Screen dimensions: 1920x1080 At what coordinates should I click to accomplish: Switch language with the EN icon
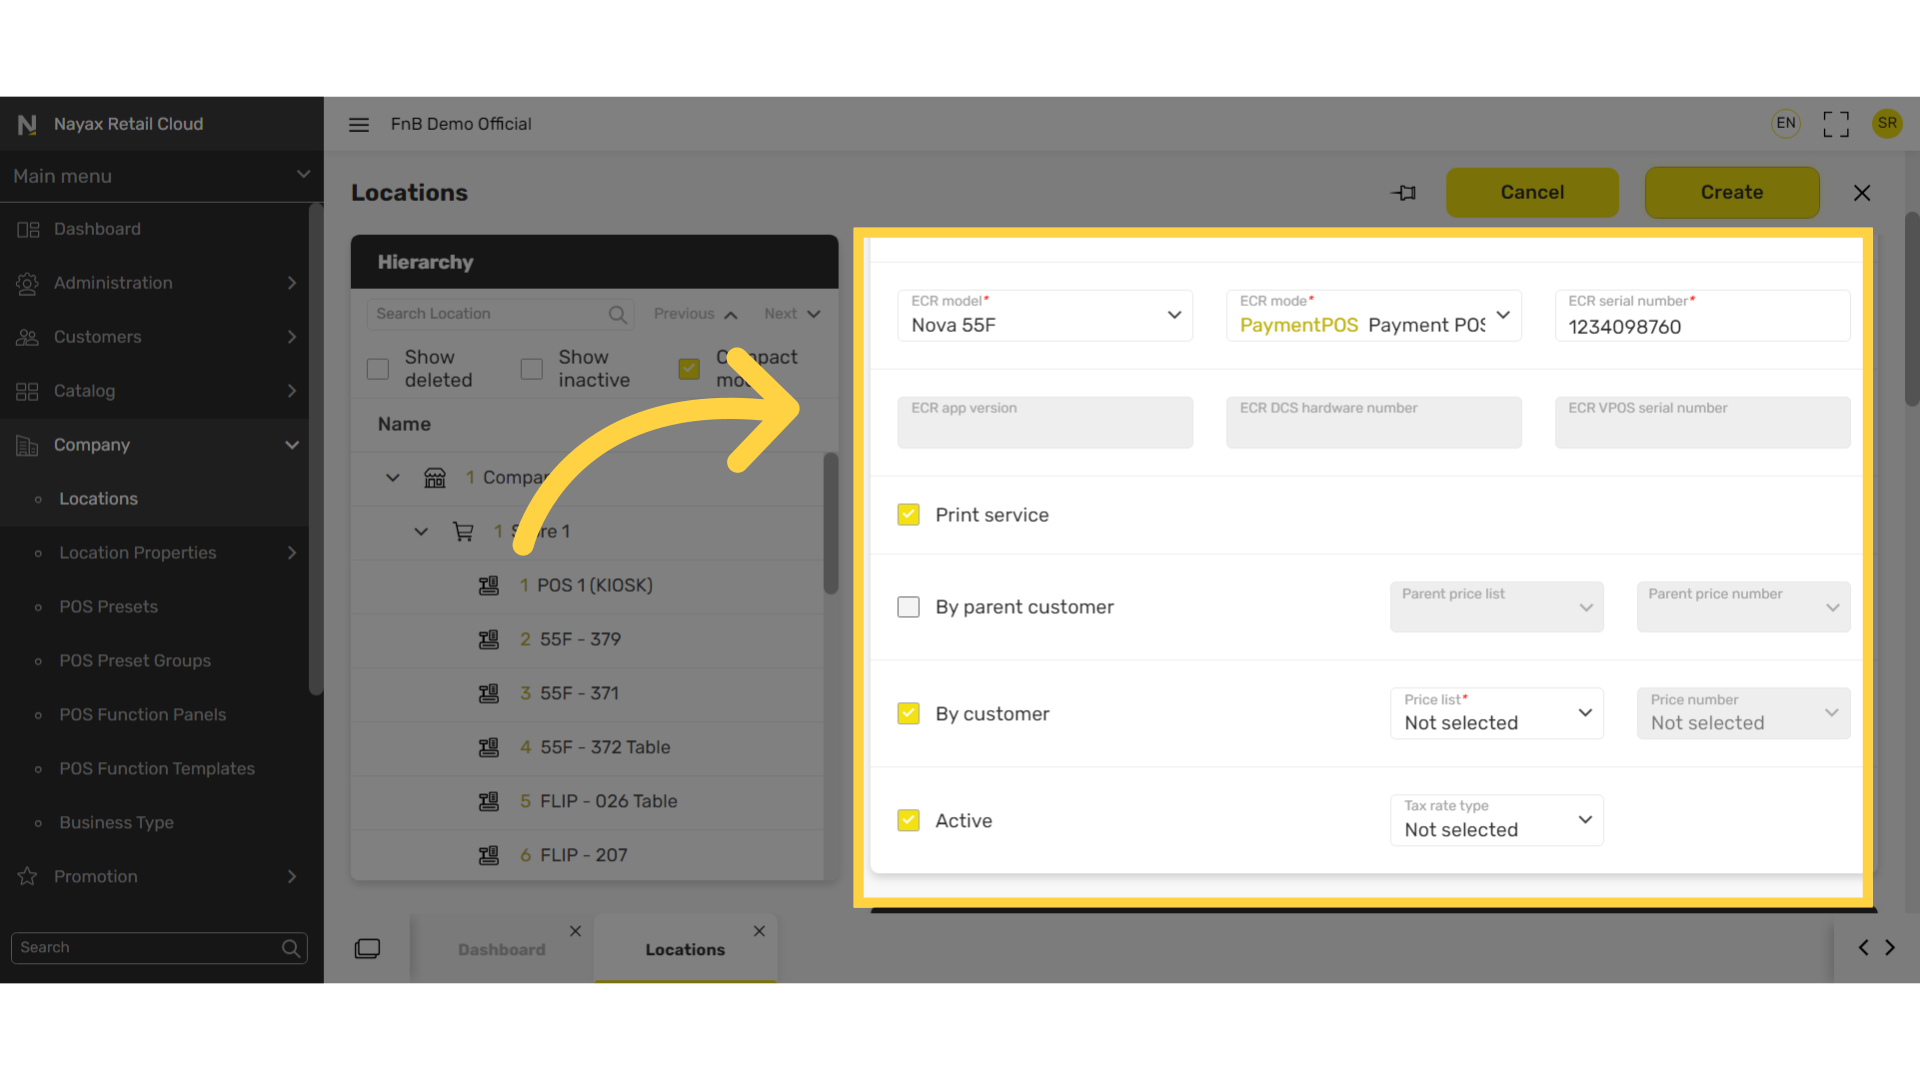pyautogui.click(x=1786, y=123)
